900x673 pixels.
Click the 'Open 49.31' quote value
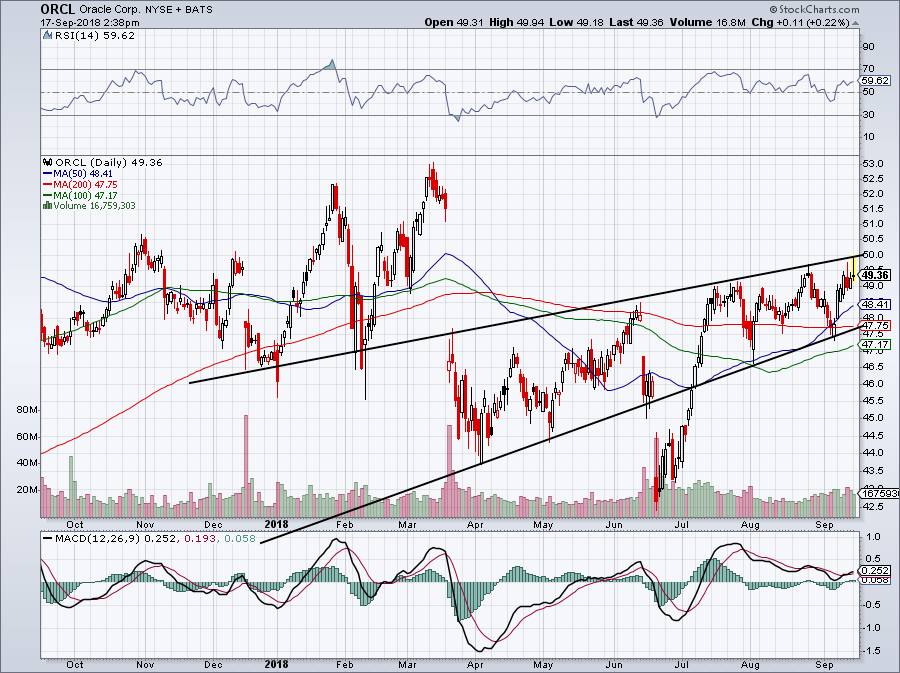pyautogui.click(x=455, y=23)
